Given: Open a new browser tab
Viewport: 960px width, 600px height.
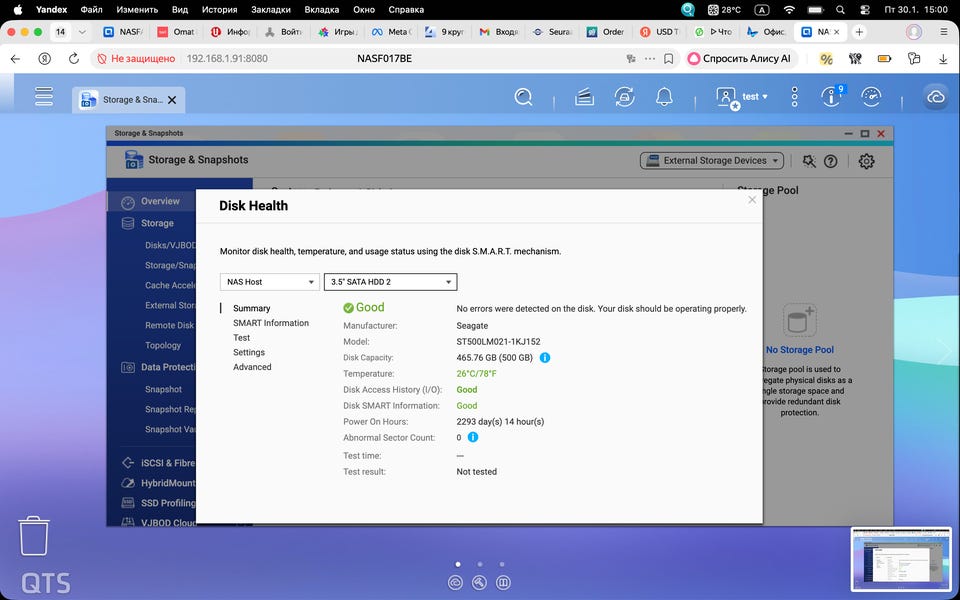Looking at the screenshot, I should tap(860, 32).
